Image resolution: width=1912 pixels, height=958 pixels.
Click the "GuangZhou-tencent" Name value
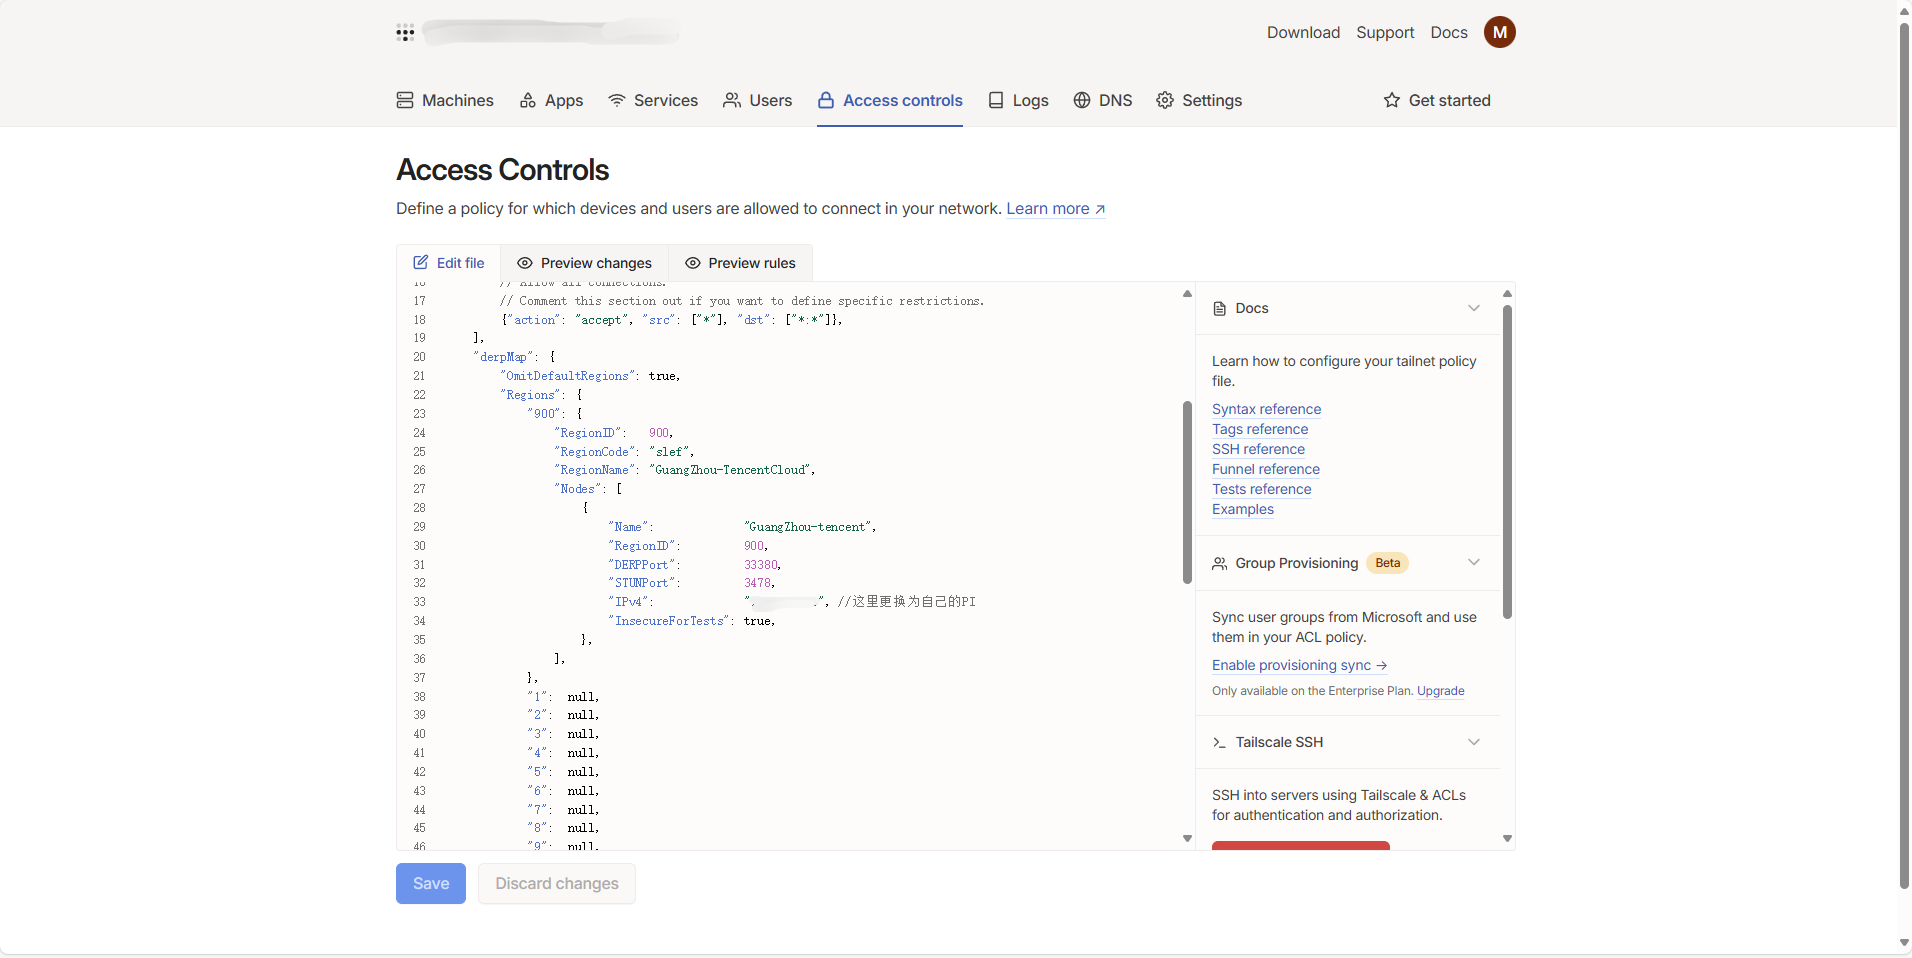(x=809, y=527)
